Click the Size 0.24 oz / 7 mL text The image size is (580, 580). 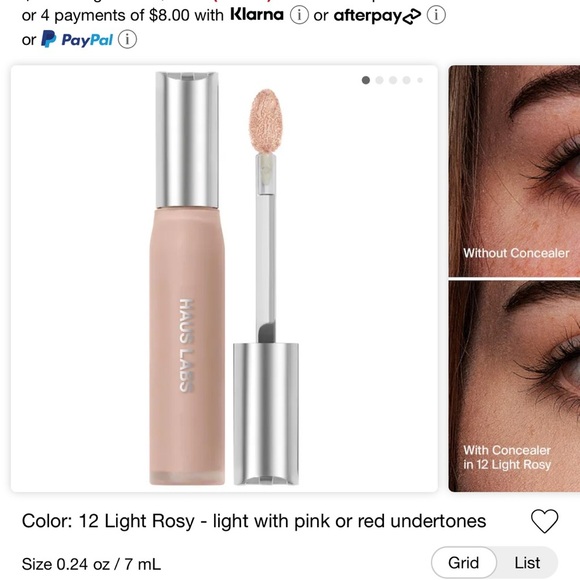click(x=91, y=564)
